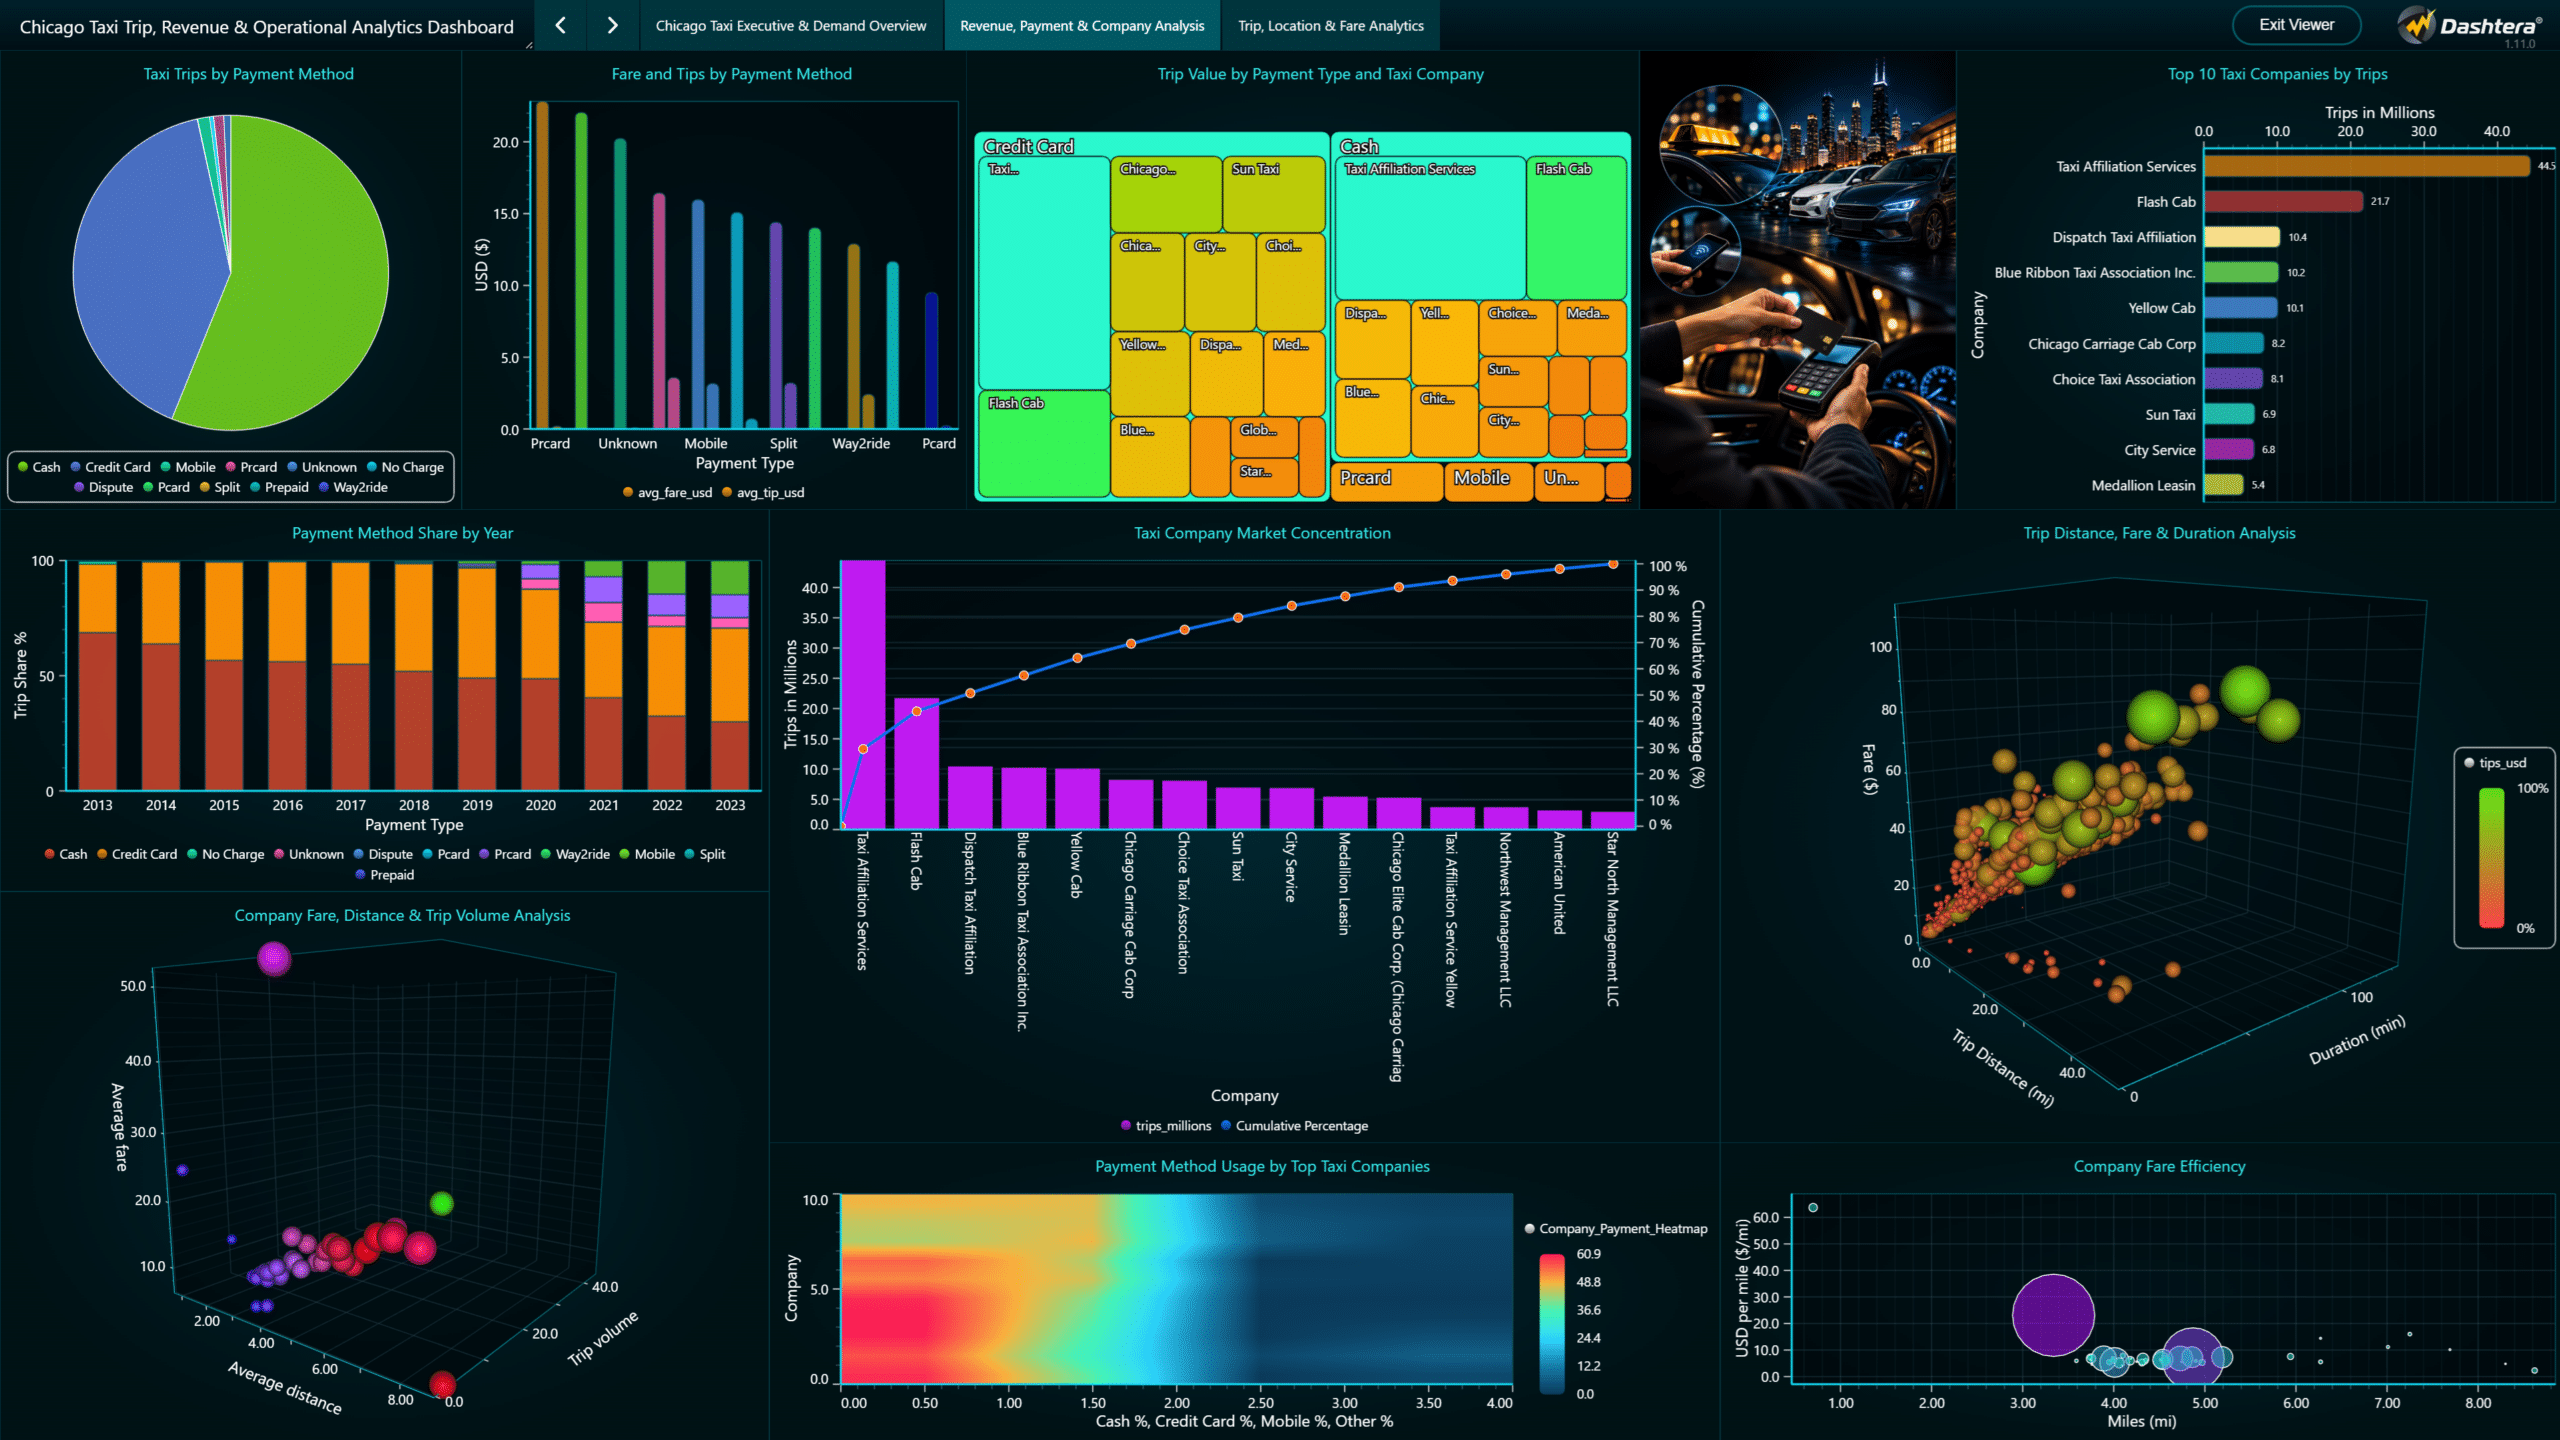Toggle Cash legend in pie chart
The height and width of the screenshot is (1440, 2560).
[39, 467]
